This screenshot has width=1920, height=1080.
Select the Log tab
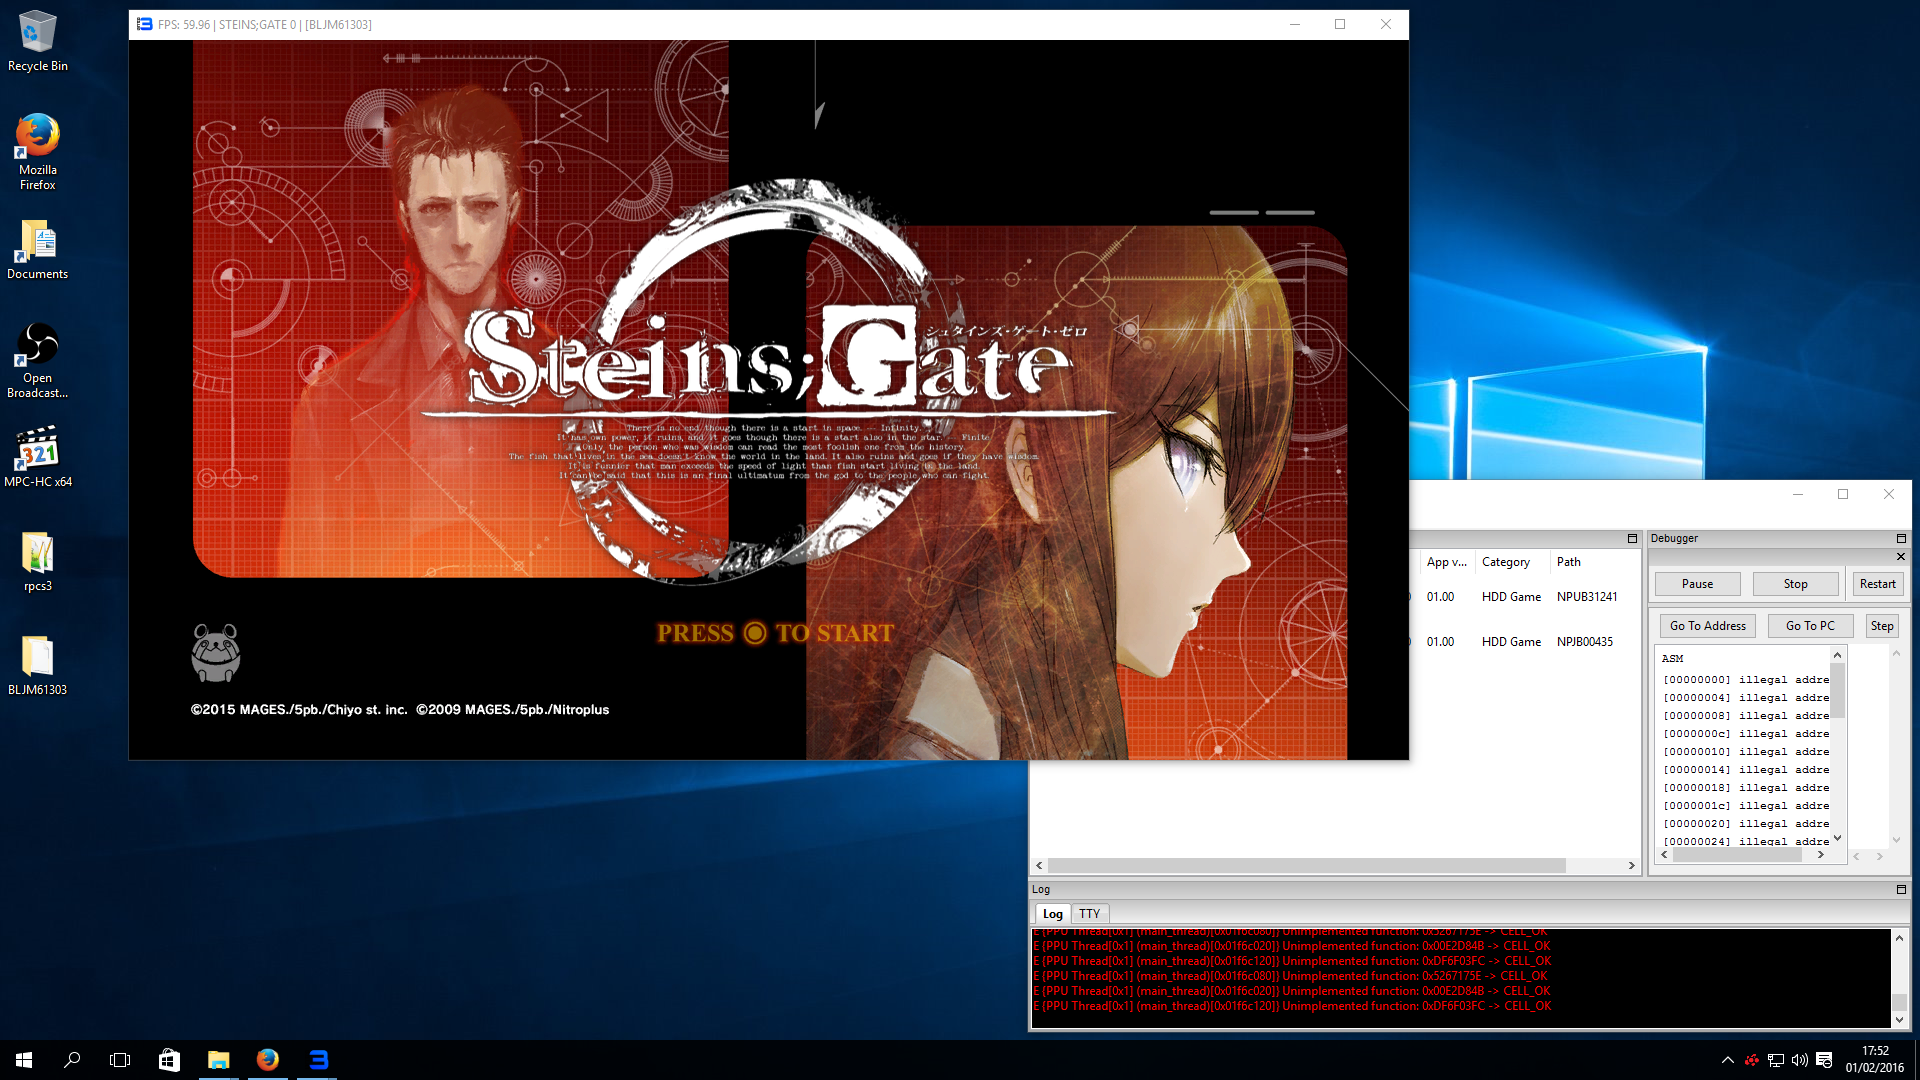click(1052, 913)
